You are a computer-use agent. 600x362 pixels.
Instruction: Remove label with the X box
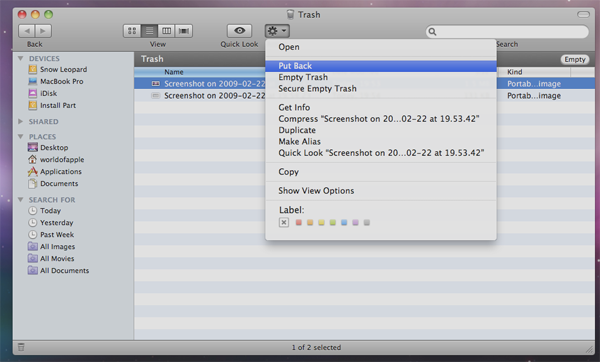(x=284, y=222)
